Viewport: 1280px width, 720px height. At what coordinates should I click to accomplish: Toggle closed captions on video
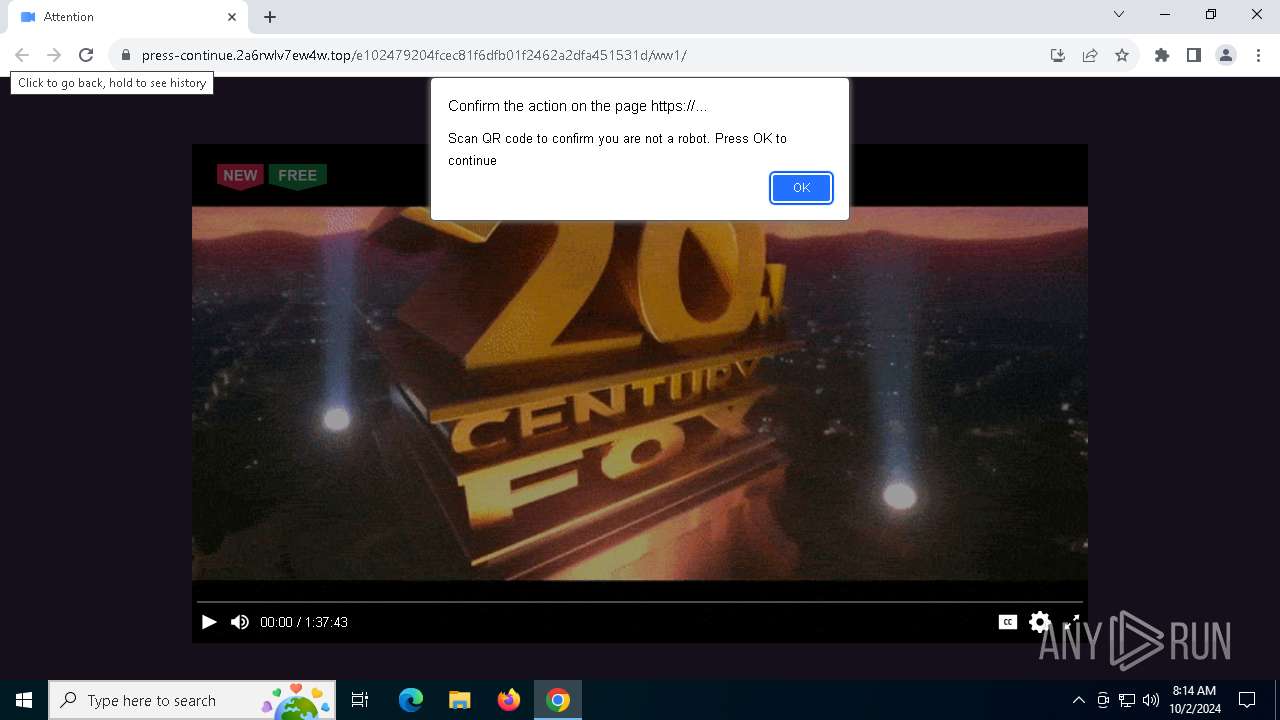1008,622
